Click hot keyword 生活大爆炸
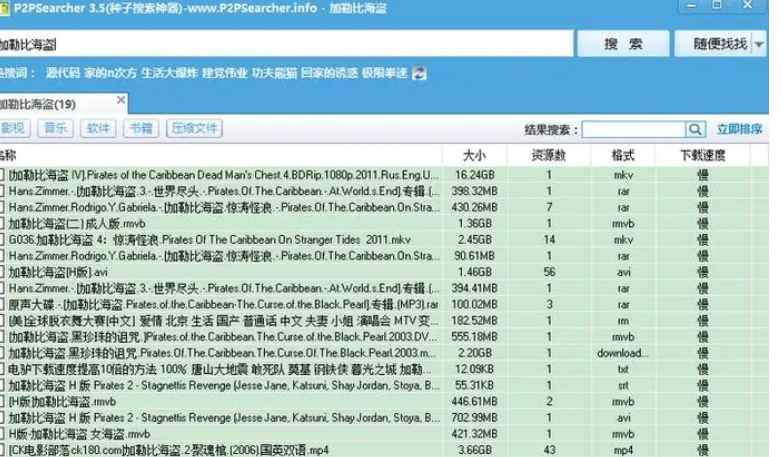Screen dimensions: 783x457 (x=169, y=73)
